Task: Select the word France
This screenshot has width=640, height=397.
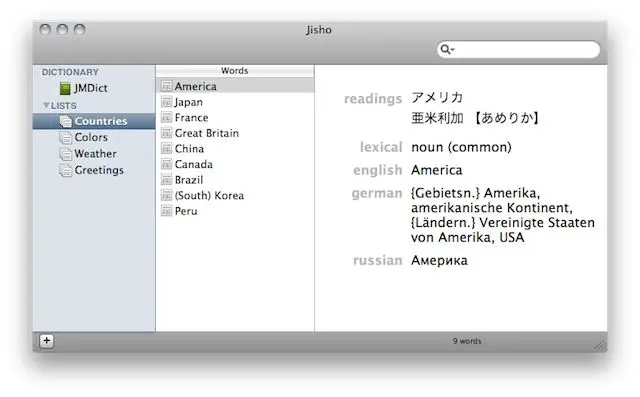Action: 235,117
